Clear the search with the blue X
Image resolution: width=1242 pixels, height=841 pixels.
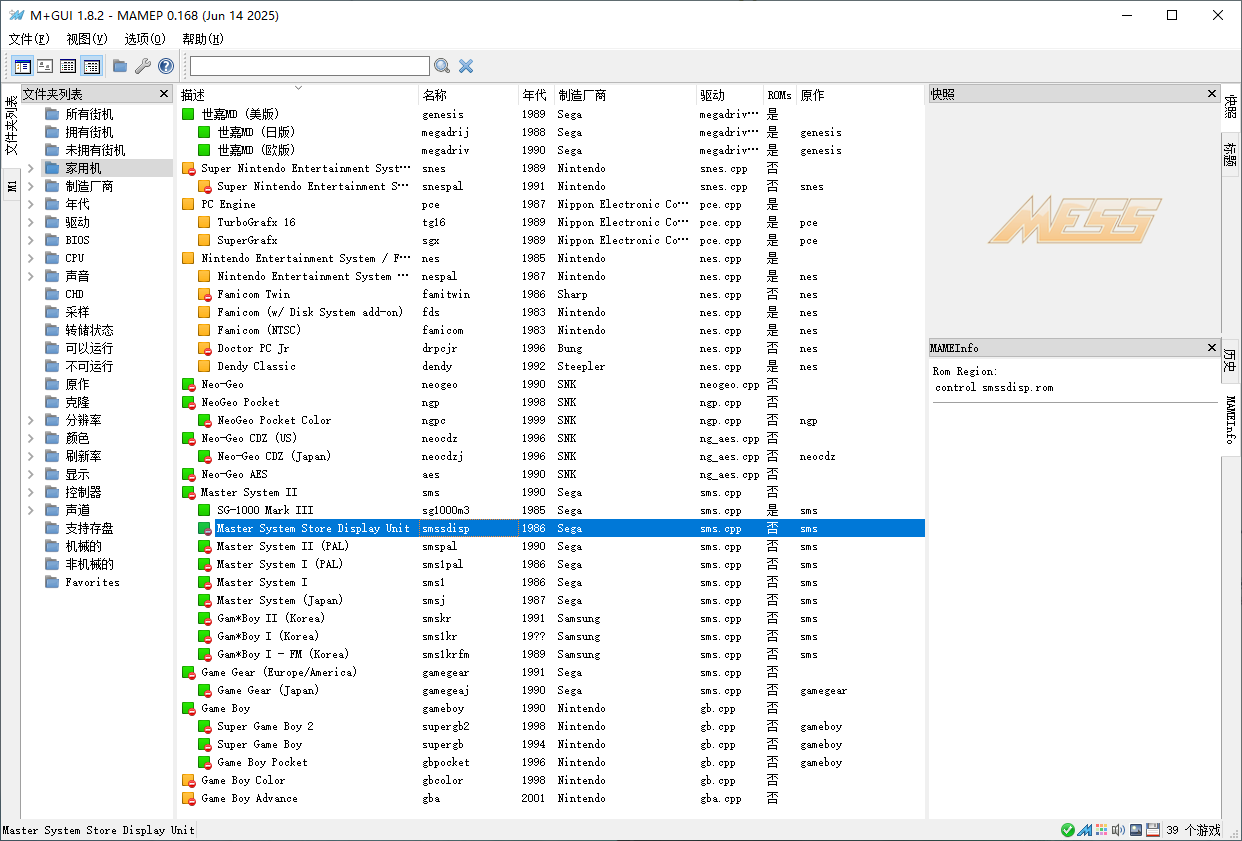[466, 66]
